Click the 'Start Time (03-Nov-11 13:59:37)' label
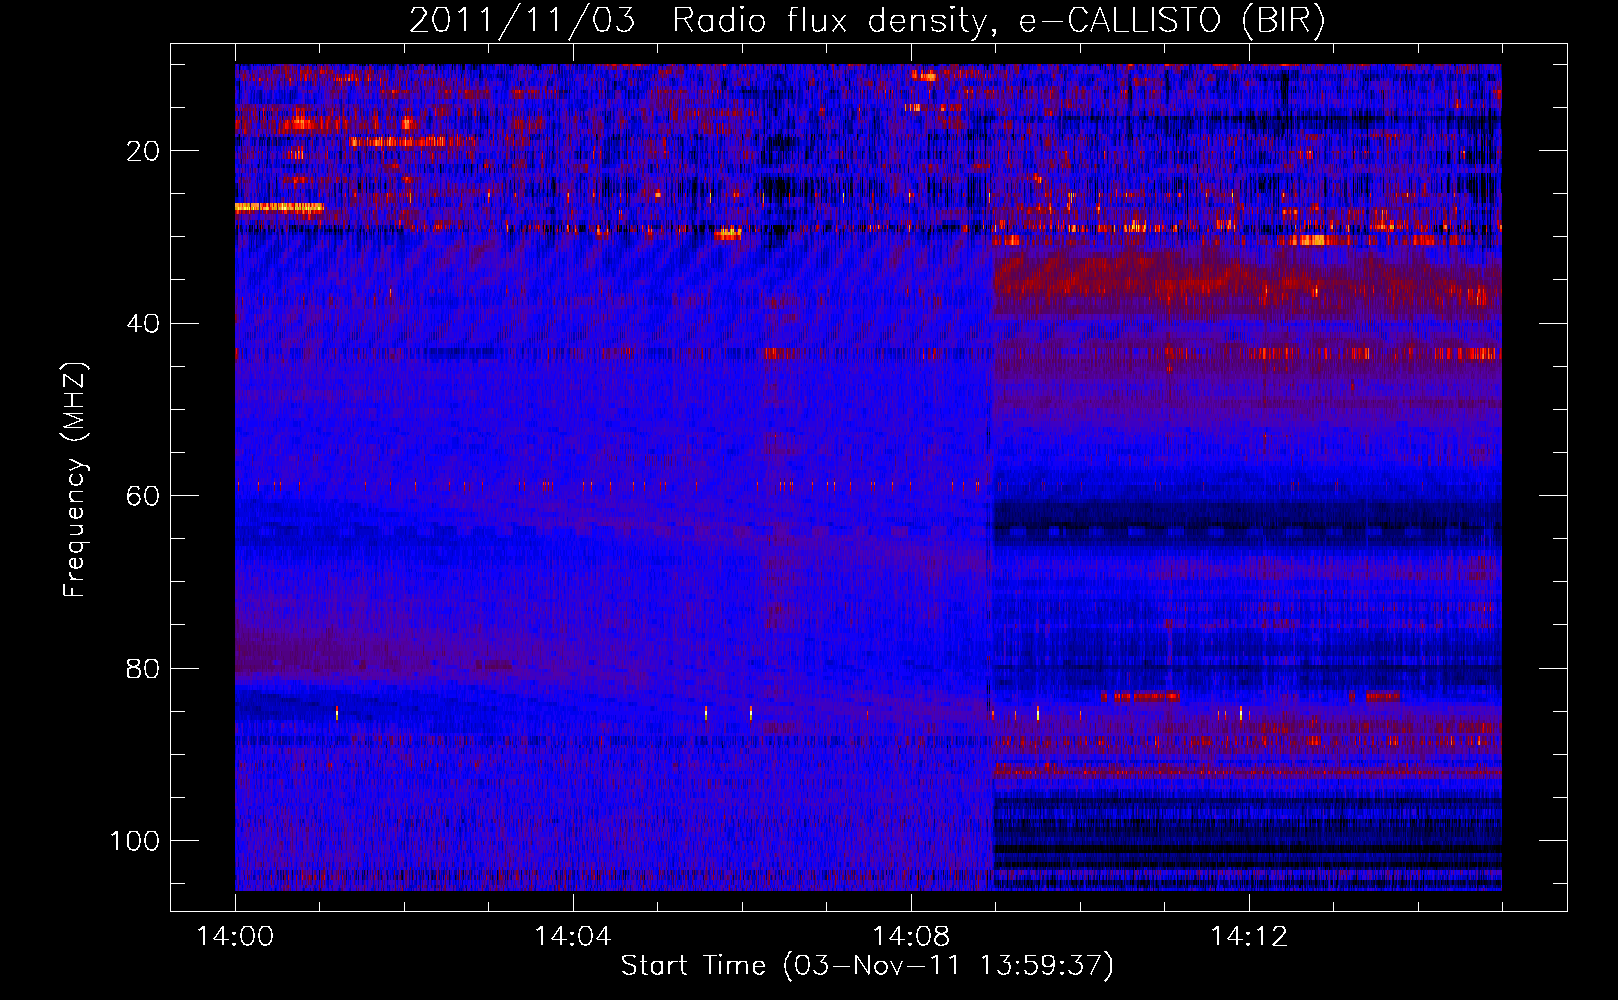The image size is (1618, 1000). point(867,966)
